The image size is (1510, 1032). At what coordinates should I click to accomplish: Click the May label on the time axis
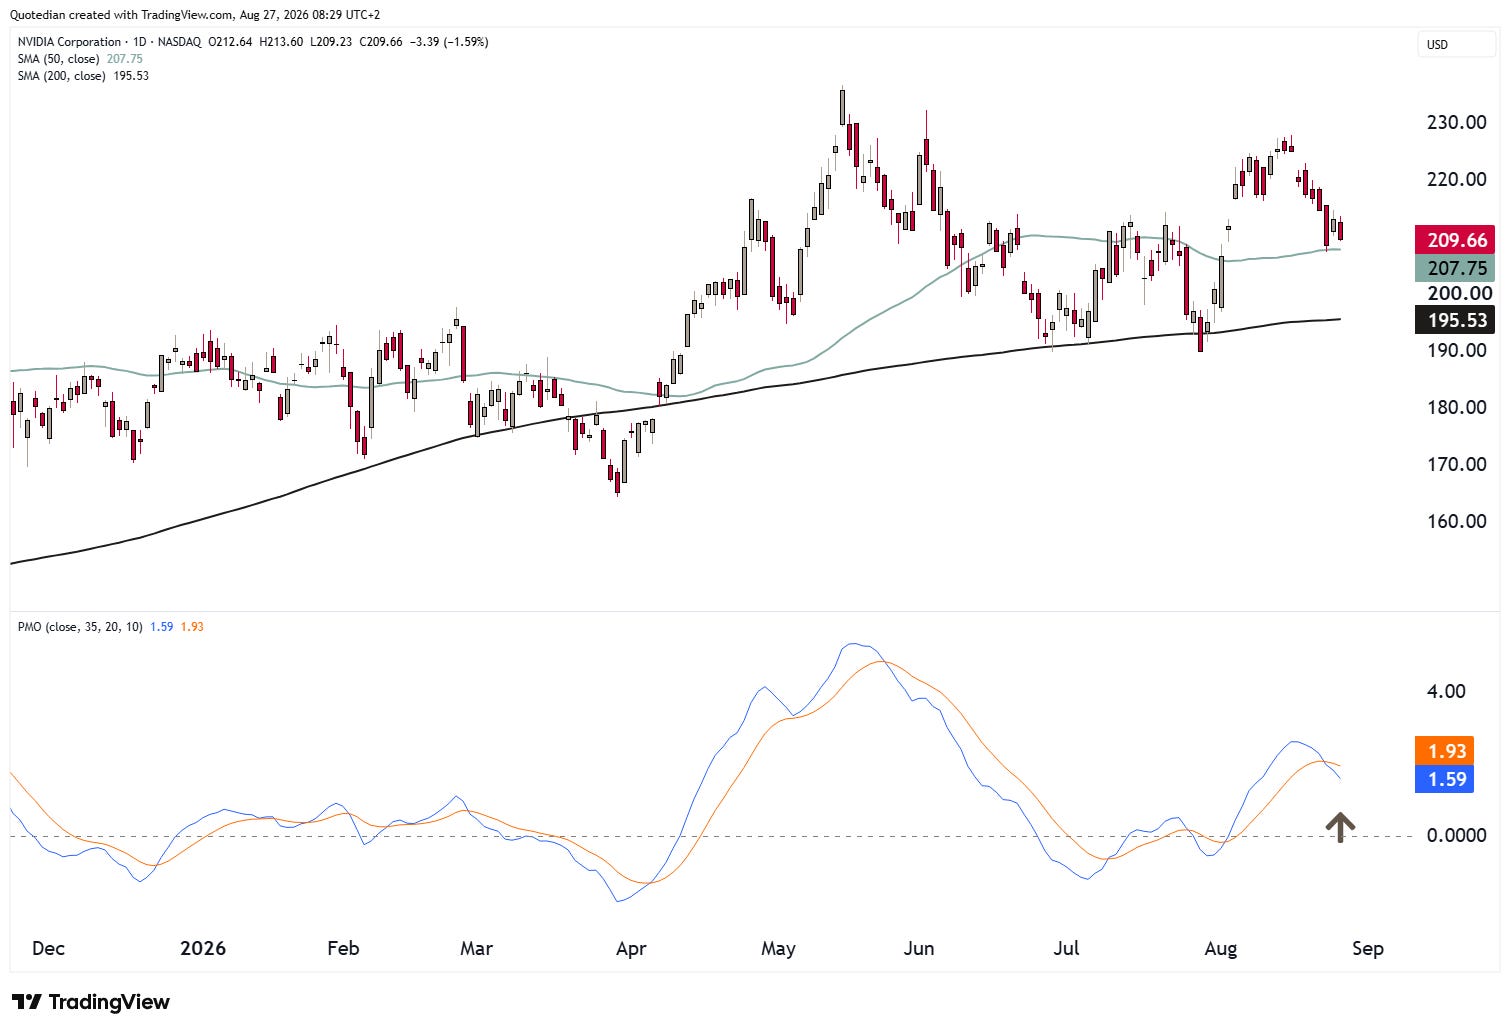(x=778, y=948)
